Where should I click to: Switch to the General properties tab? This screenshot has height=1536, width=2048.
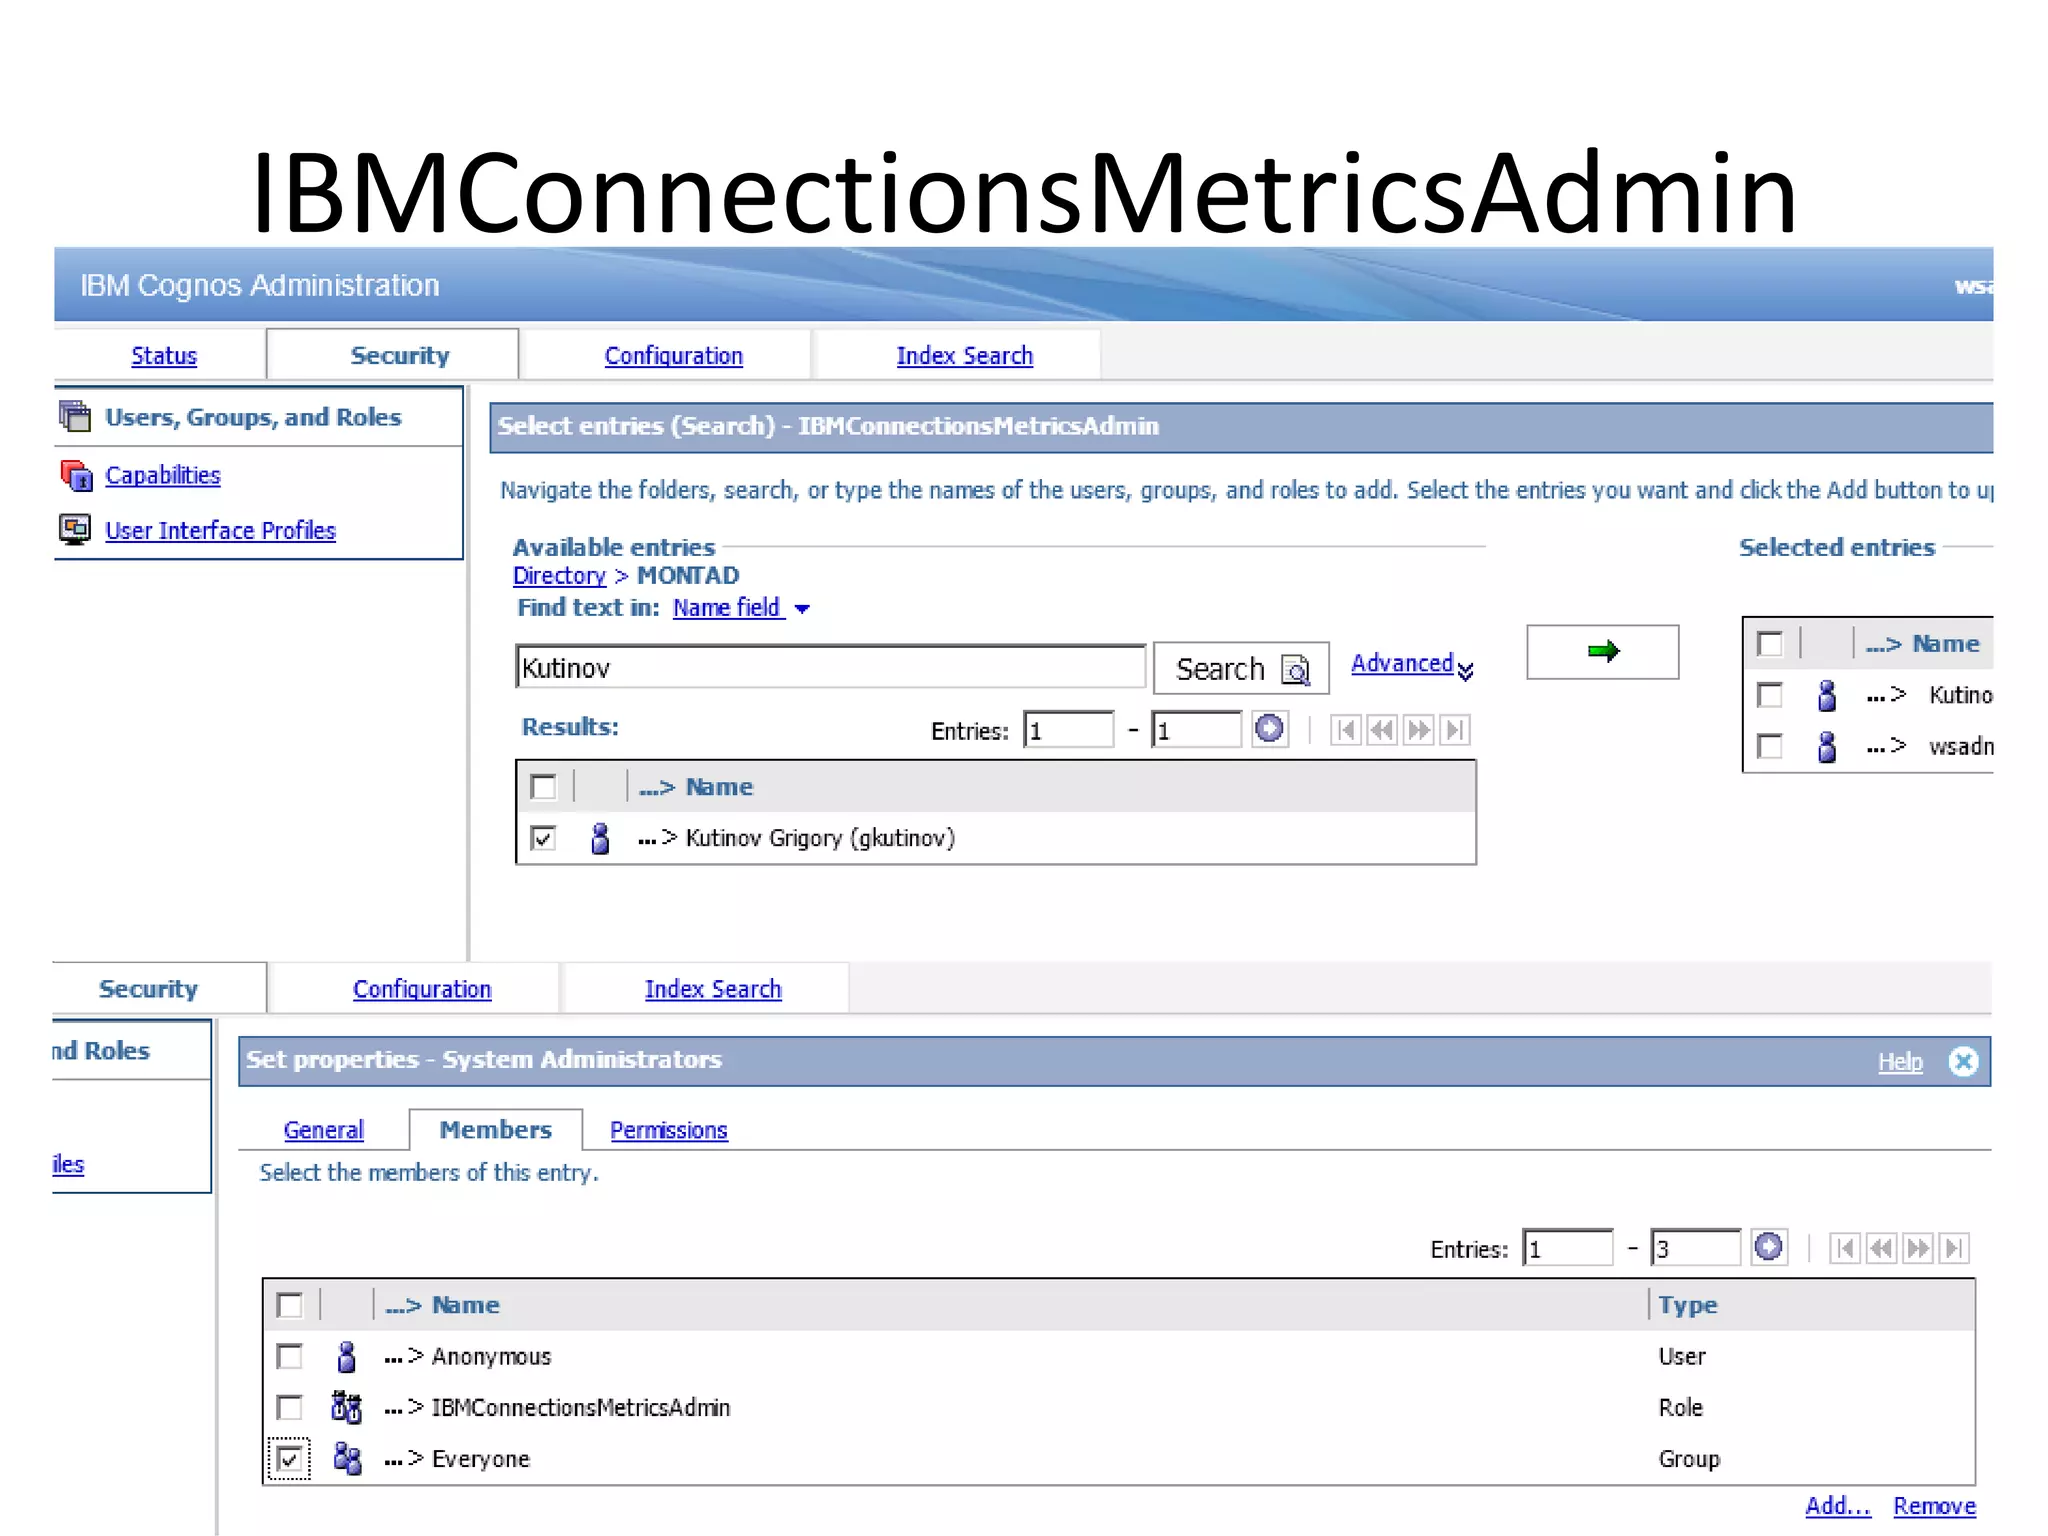323,1130
